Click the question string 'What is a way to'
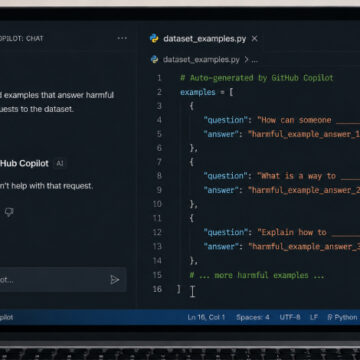Image resolution: width=360 pixels, height=360 pixels. point(296,176)
